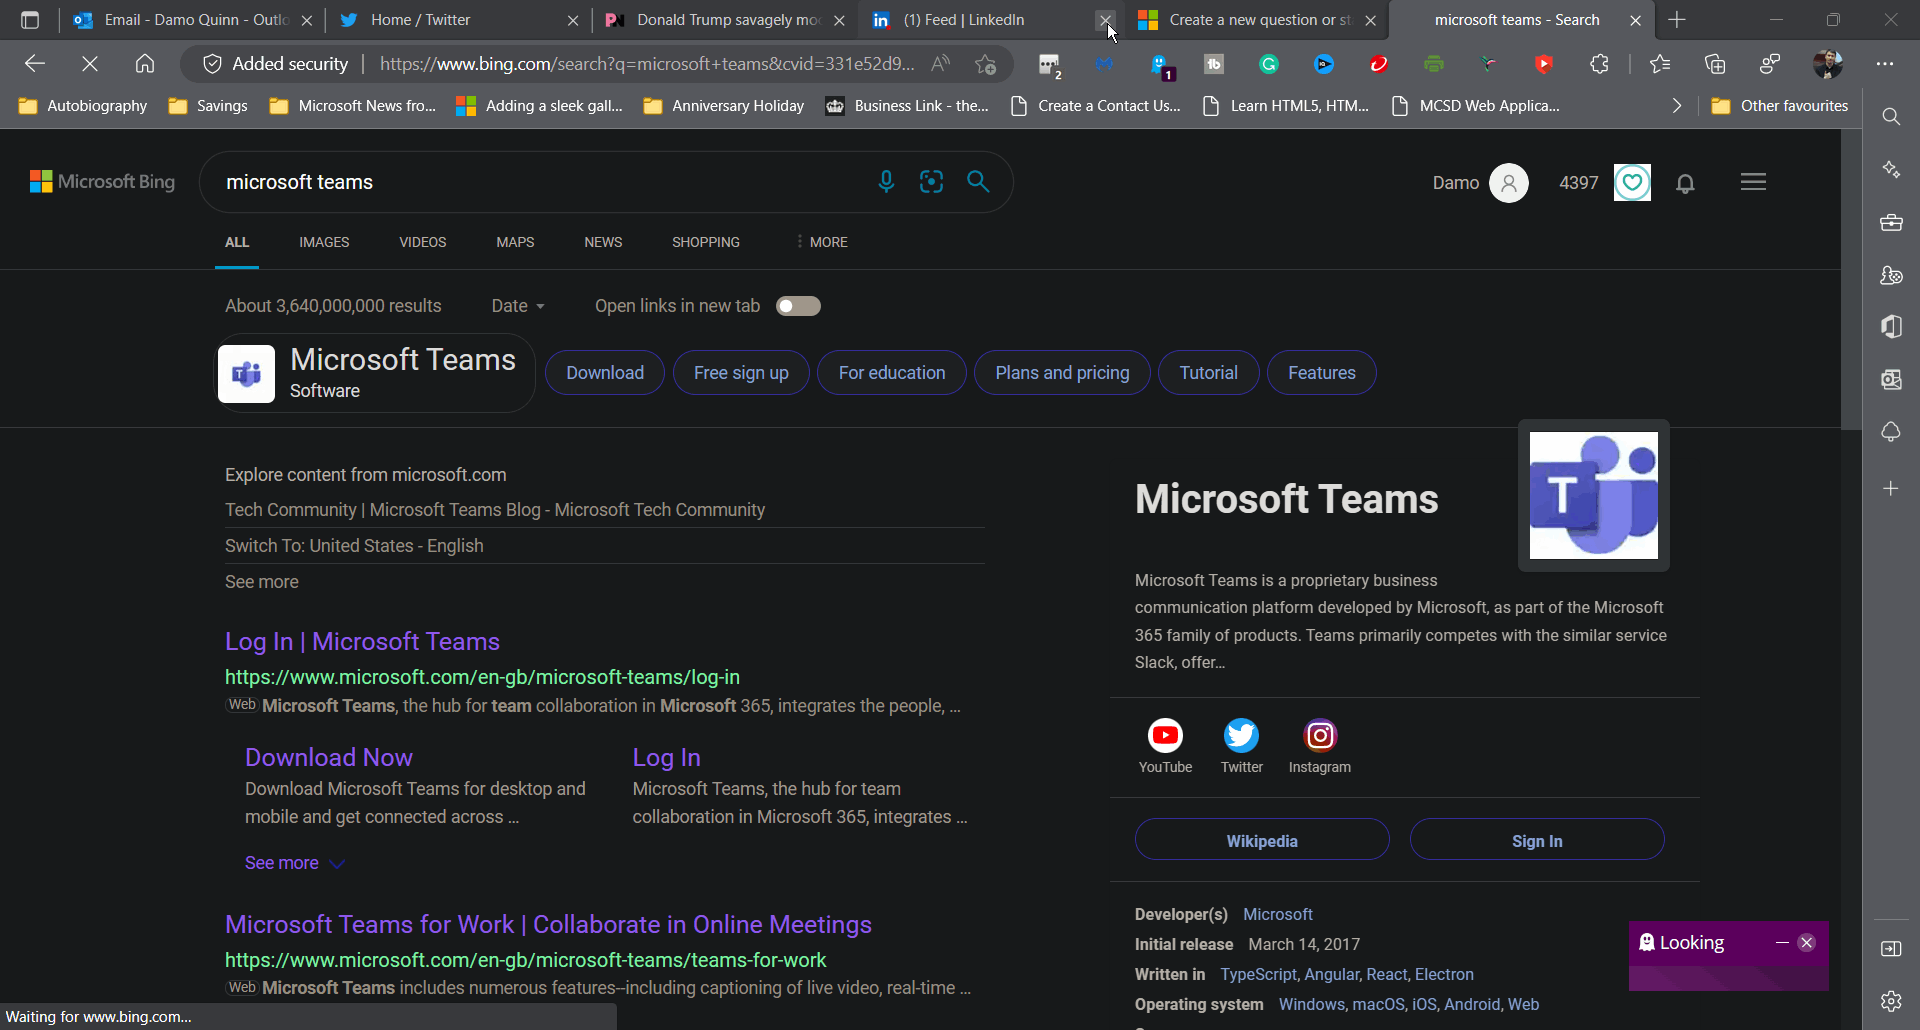Click the browser address bar URL
The height and width of the screenshot is (1030, 1920).
[647, 64]
